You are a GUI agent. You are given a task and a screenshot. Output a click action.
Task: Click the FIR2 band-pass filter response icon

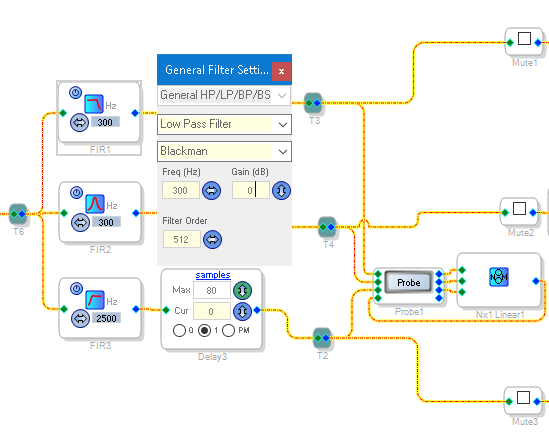pos(95,203)
